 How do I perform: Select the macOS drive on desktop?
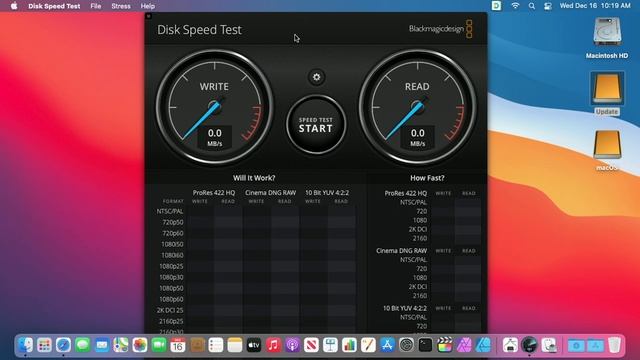[x=607, y=150]
